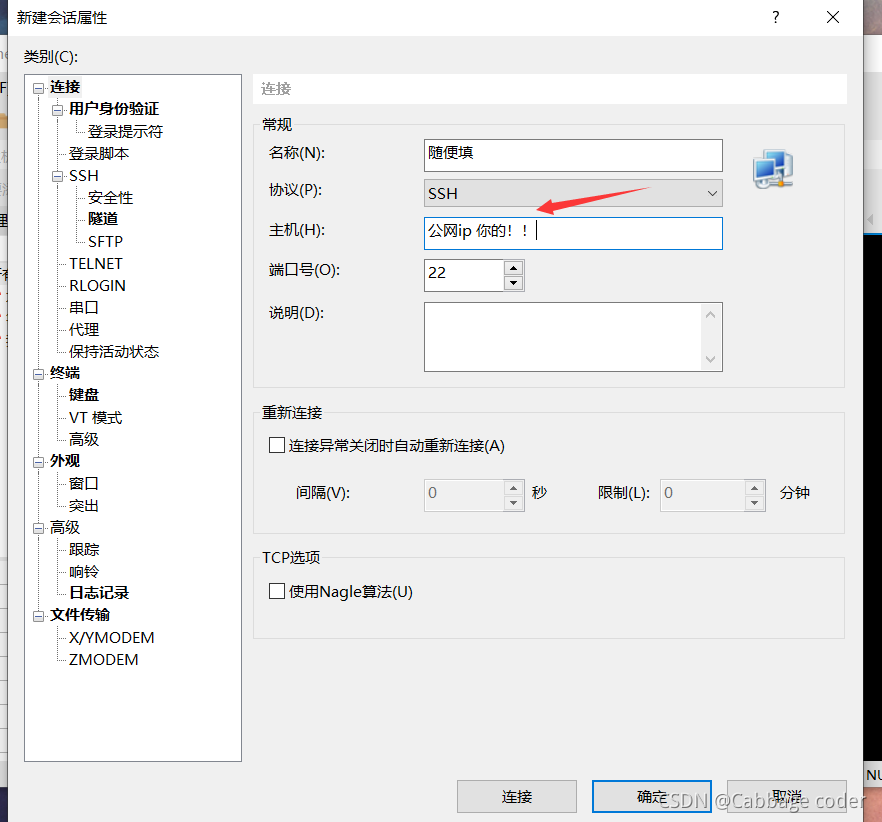Collapse the SSH tree node
The image size is (882, 822).
[57, 177]
